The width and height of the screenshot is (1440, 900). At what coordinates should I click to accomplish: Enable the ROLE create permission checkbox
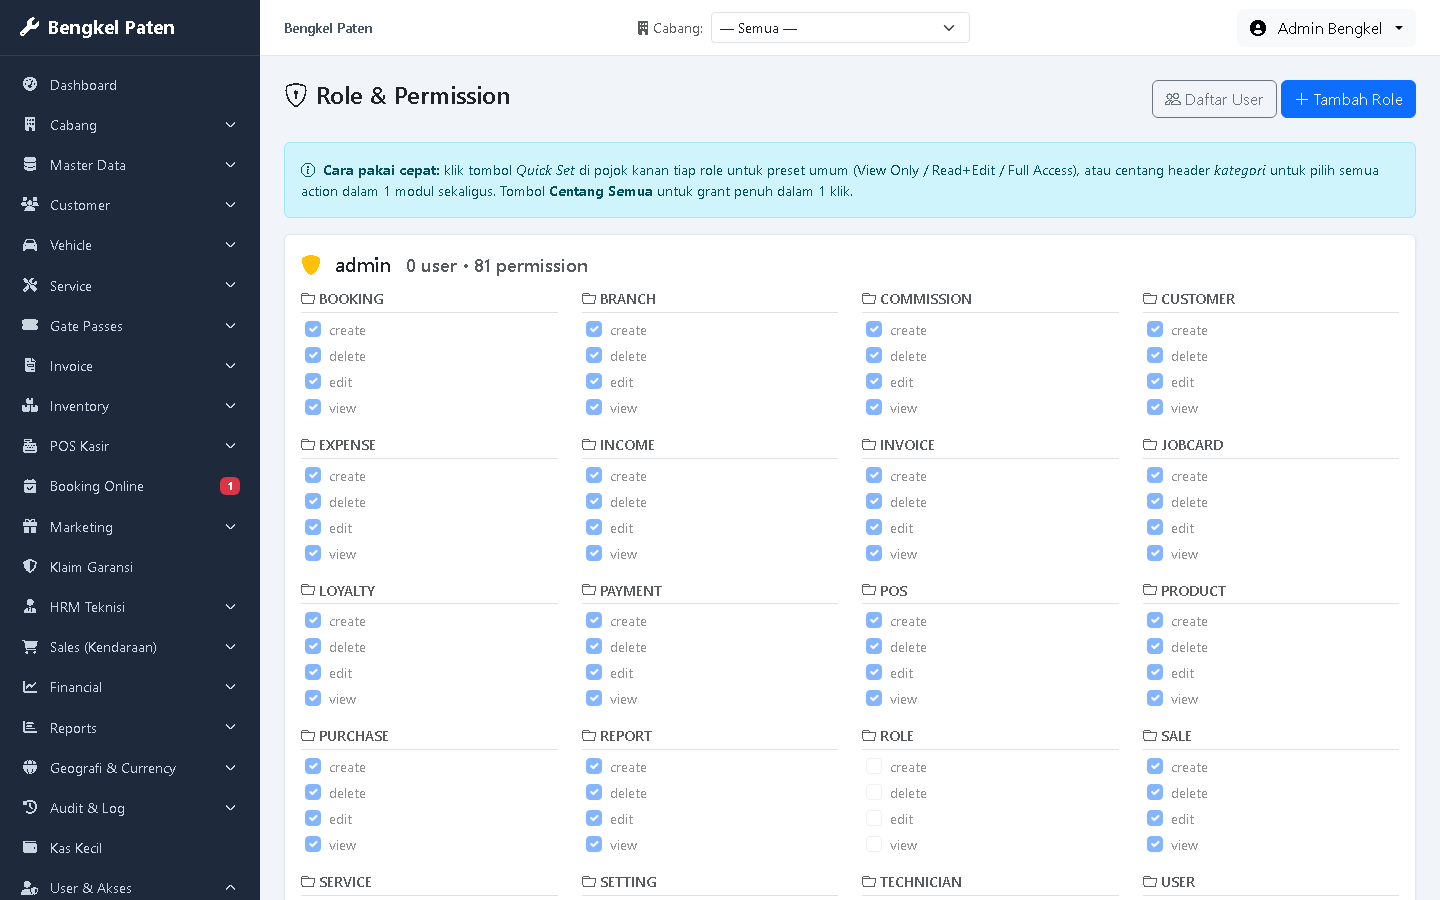coord(874,766)
